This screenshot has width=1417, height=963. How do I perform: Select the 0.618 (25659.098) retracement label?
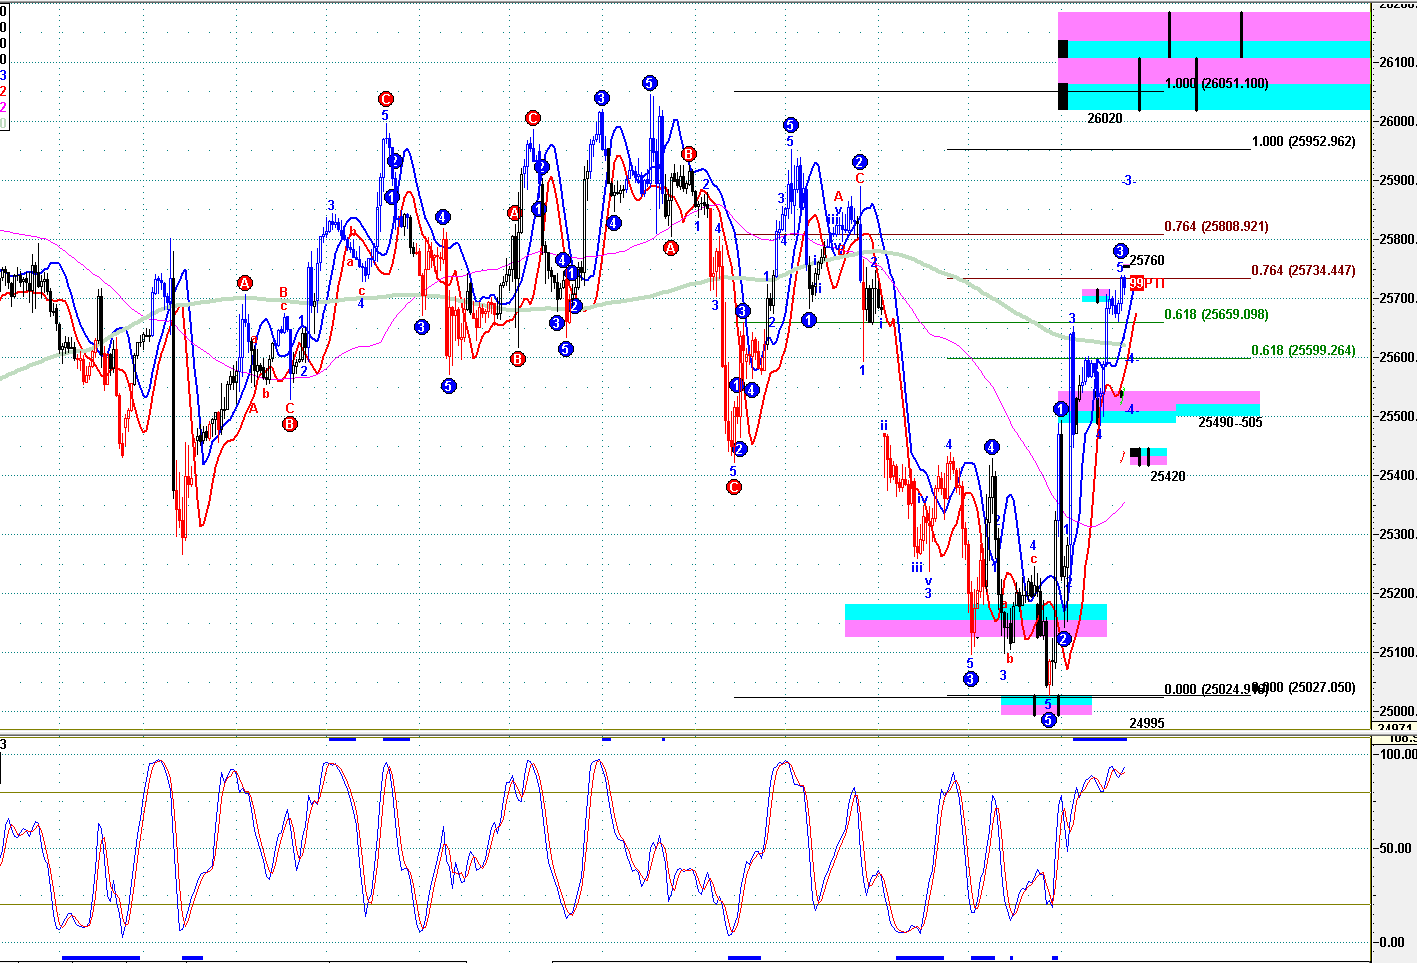1216,315
